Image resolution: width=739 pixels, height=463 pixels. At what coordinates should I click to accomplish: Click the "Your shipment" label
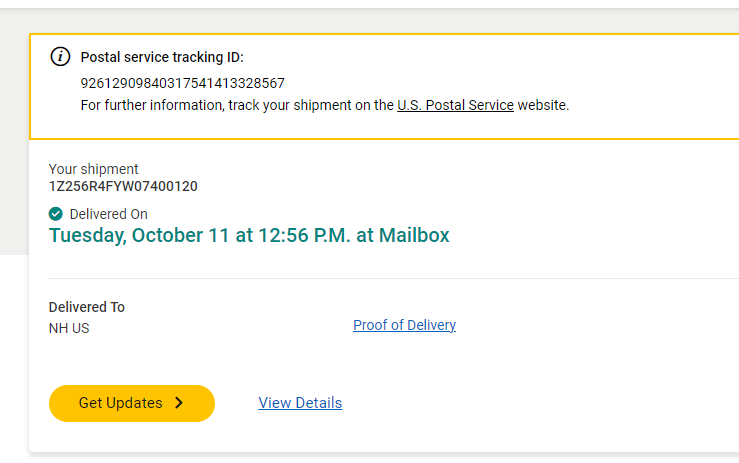point(94,169)
